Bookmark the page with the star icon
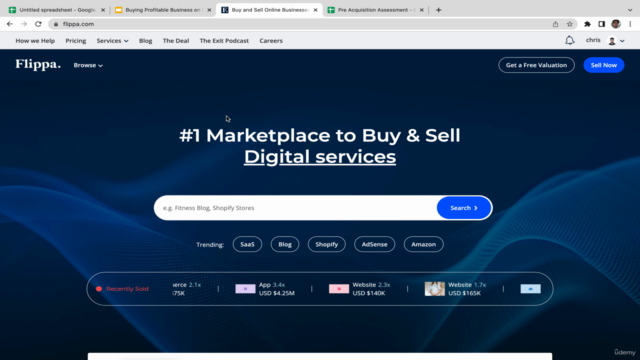Image resolution: width=640 pixels, height=360 pixels. point(570,24)
